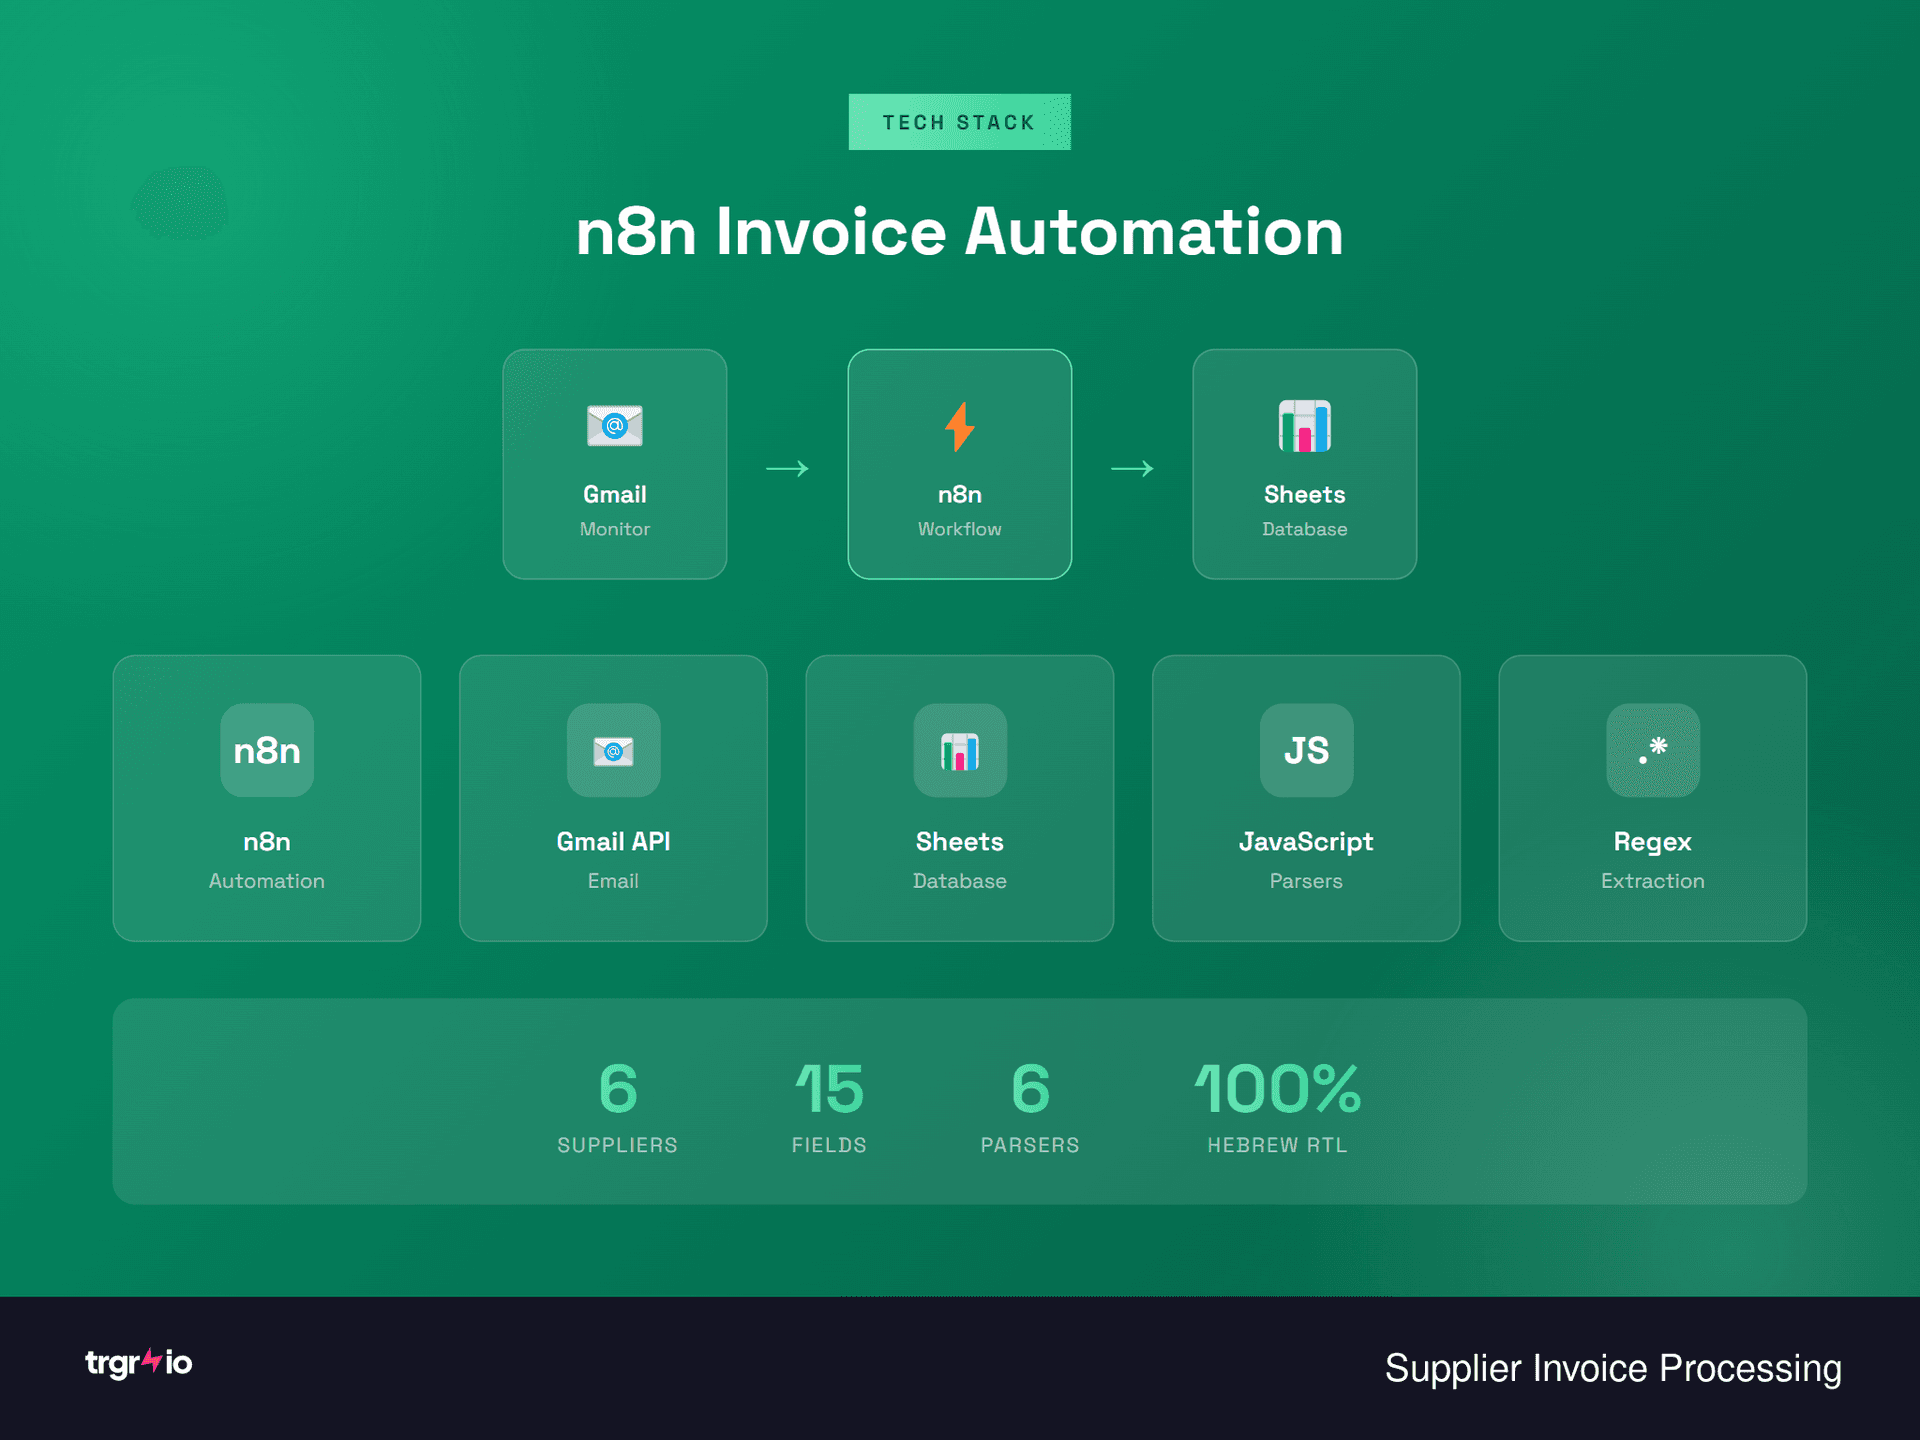Click the Sheets Database card in the flow
This screenshot has height=1440, width=1920.
tap(1304, 464)
